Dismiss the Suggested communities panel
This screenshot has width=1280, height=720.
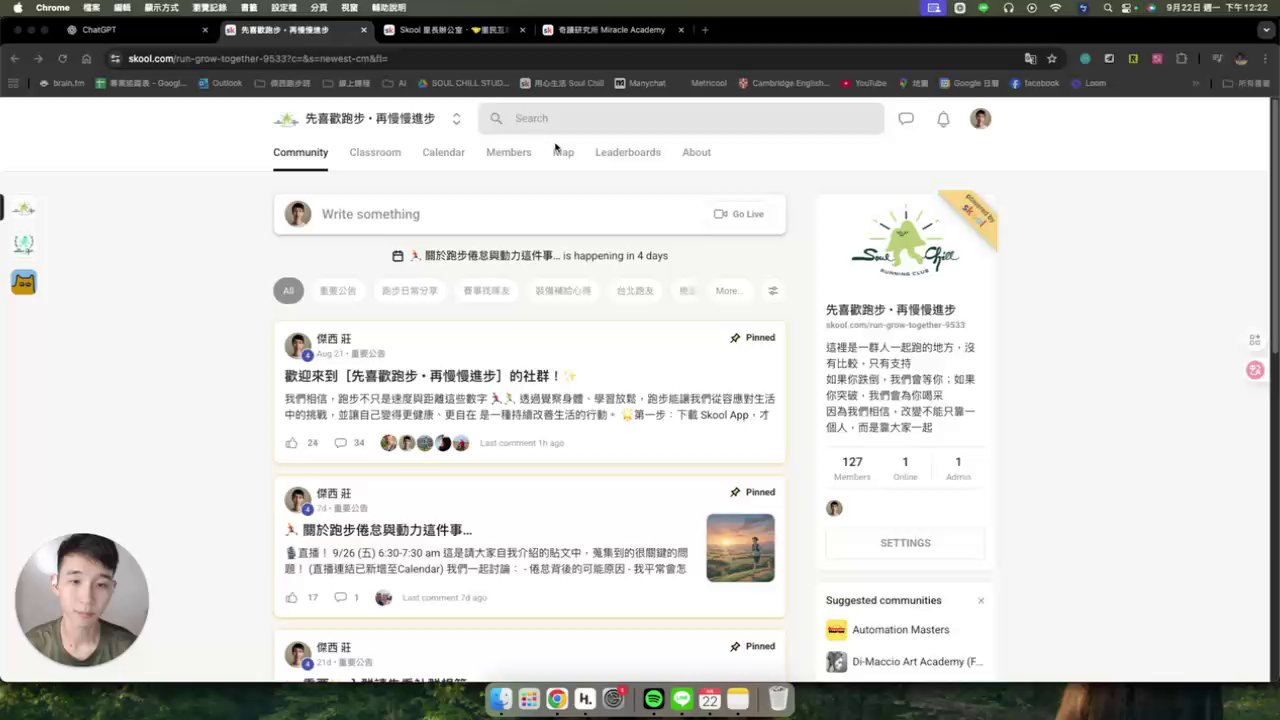click(981, 601)
